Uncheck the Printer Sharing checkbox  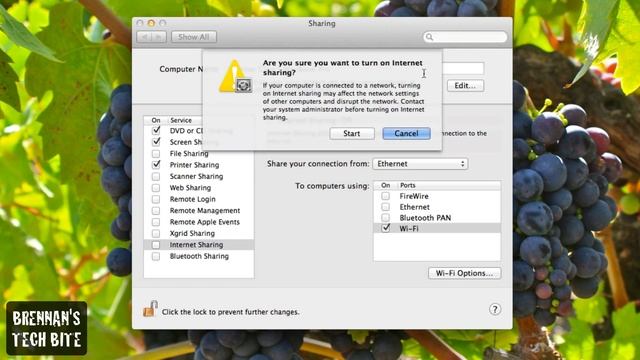click(156, 165)
